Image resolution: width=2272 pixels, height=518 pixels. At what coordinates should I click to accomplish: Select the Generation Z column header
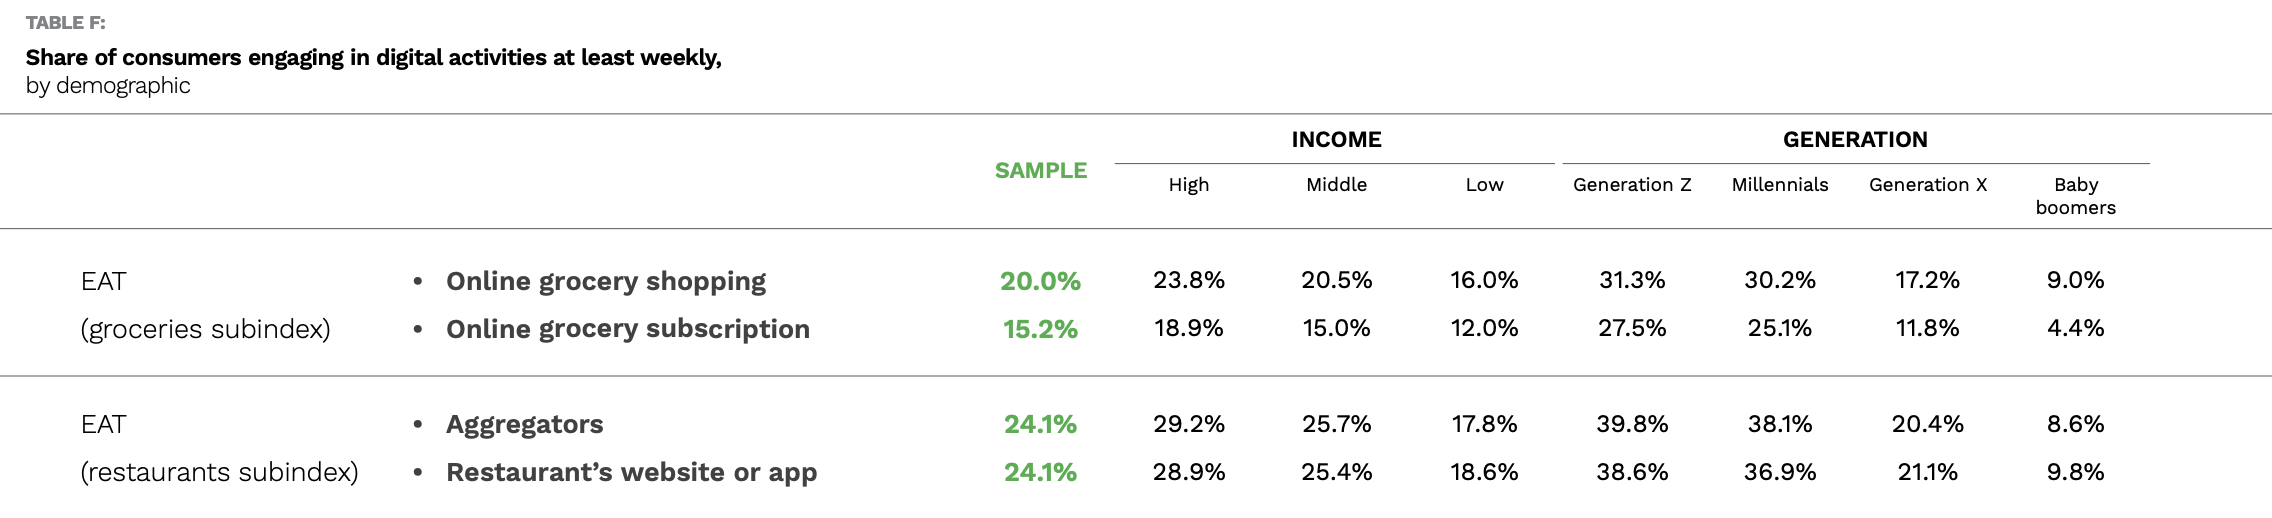coord(1632,185)
